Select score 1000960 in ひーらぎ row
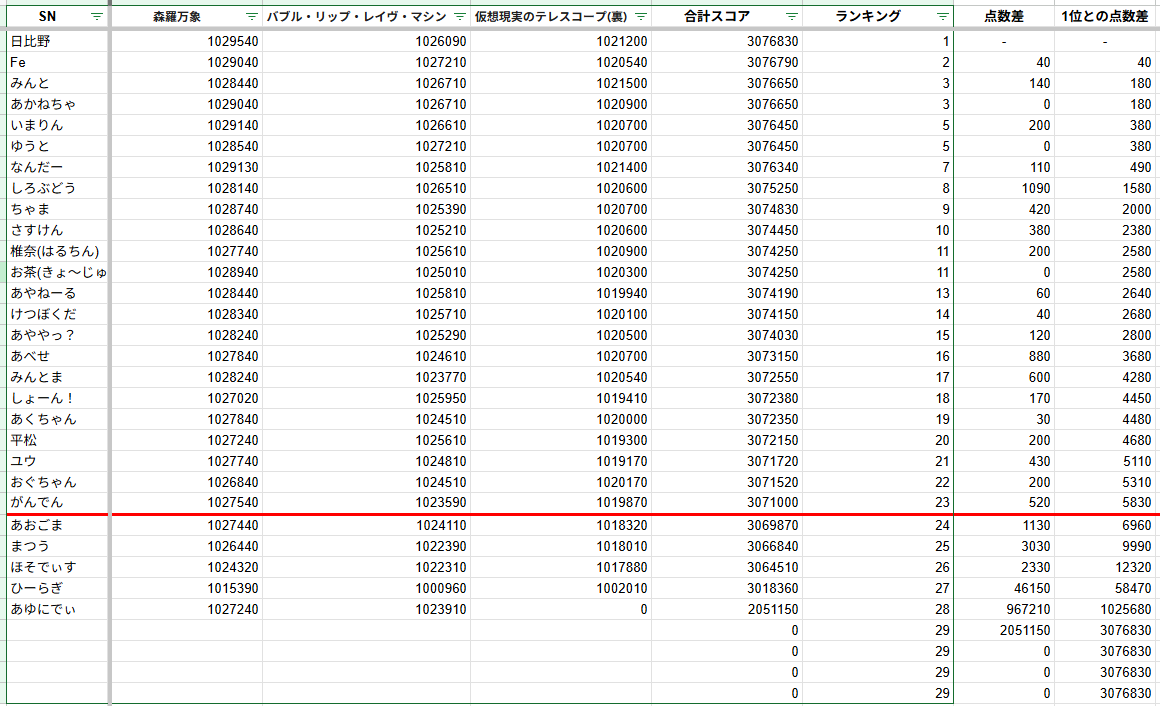The image size is (1160, 706). (x=366, y=588)
